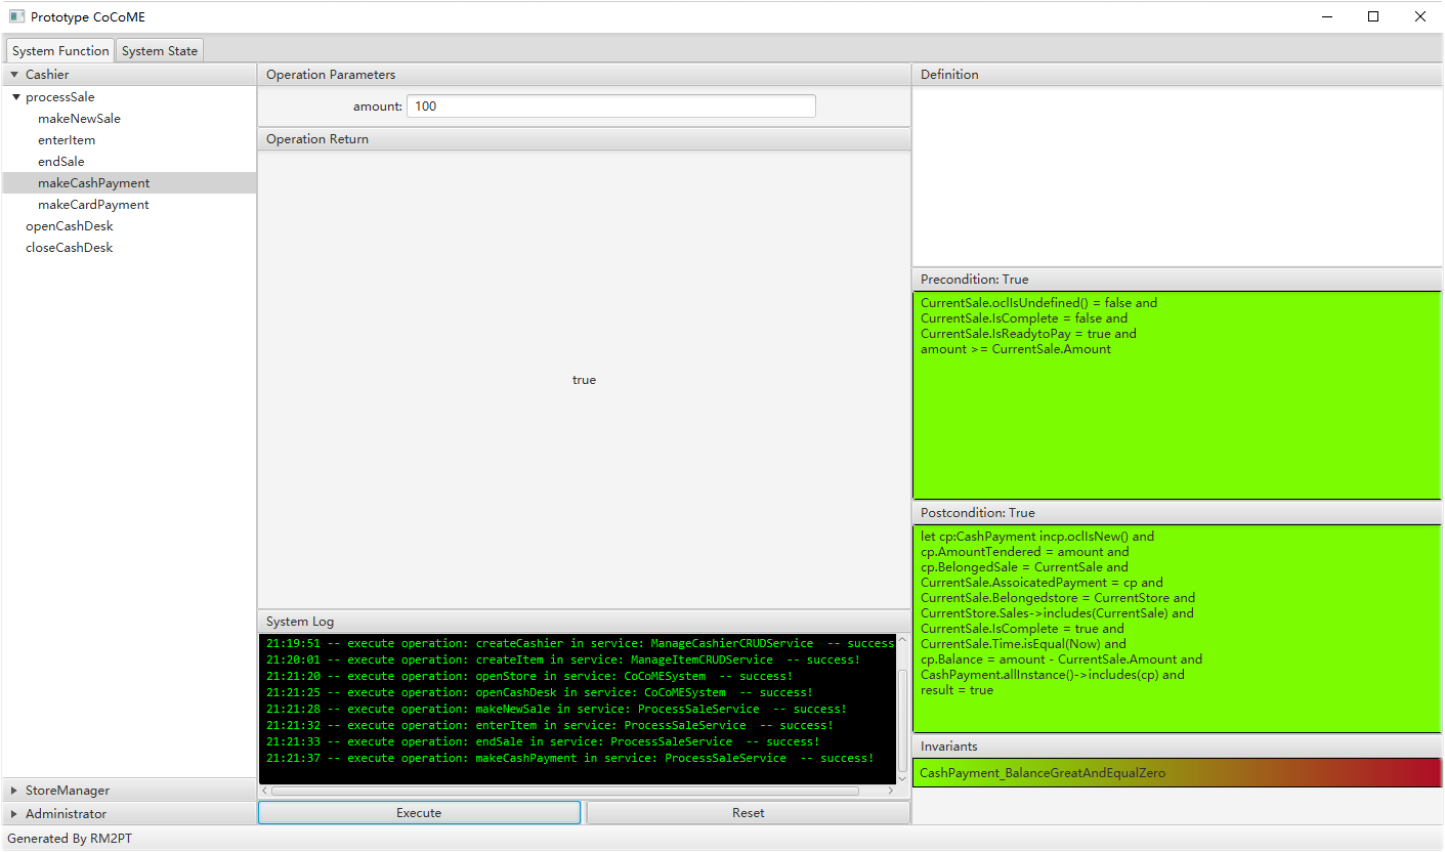Expand the StoreManager panel
The height and width of the screenshot is (852, 1445).
[129, 790]
